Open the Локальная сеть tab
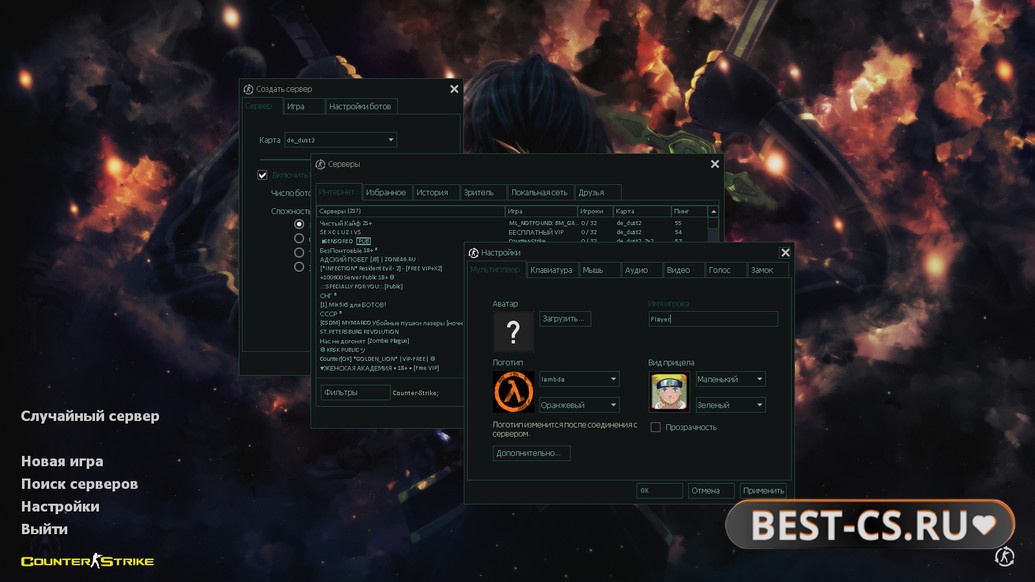Viewport: 1035px width, 582px height. [x=539, y=193]
